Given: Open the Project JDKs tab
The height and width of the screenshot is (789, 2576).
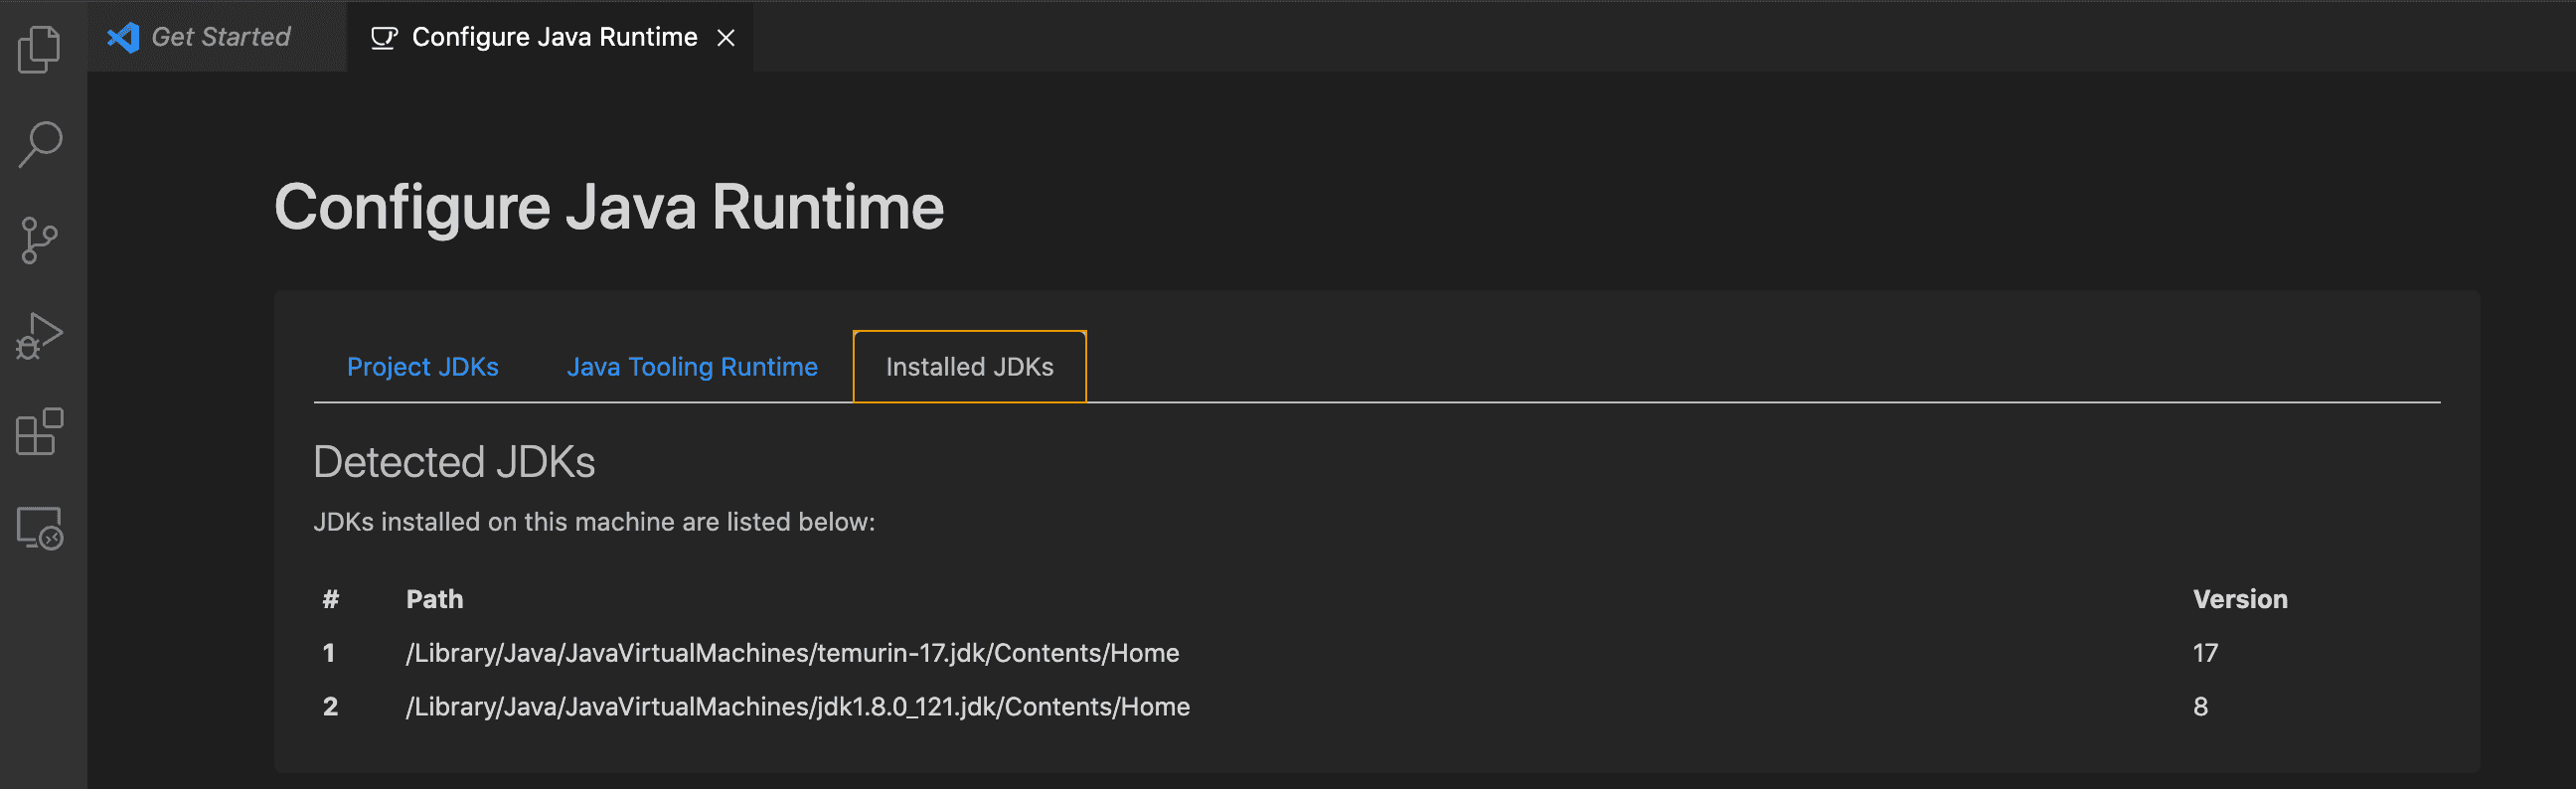Looking at the screenshot, I should (x=422, y=367).
